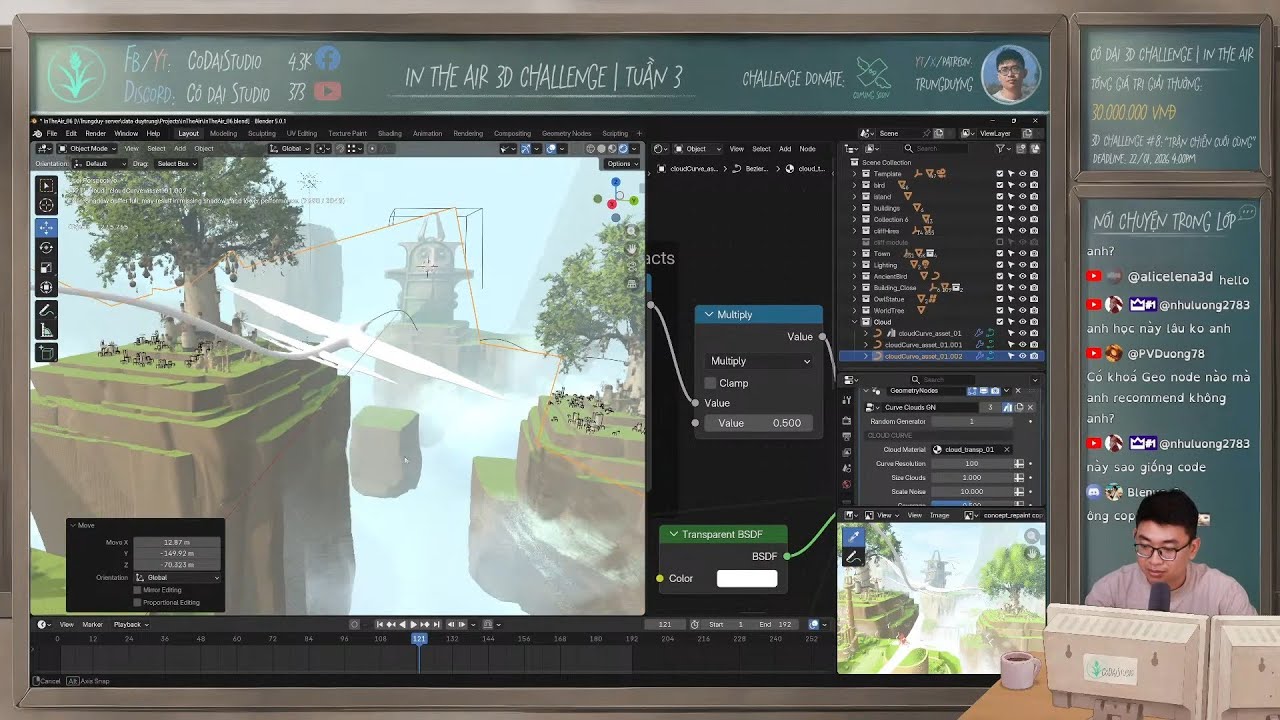Select the Cursor tool in viewport toolbar
This screenshot has height=720, width=1280.
tap(46, 205)
